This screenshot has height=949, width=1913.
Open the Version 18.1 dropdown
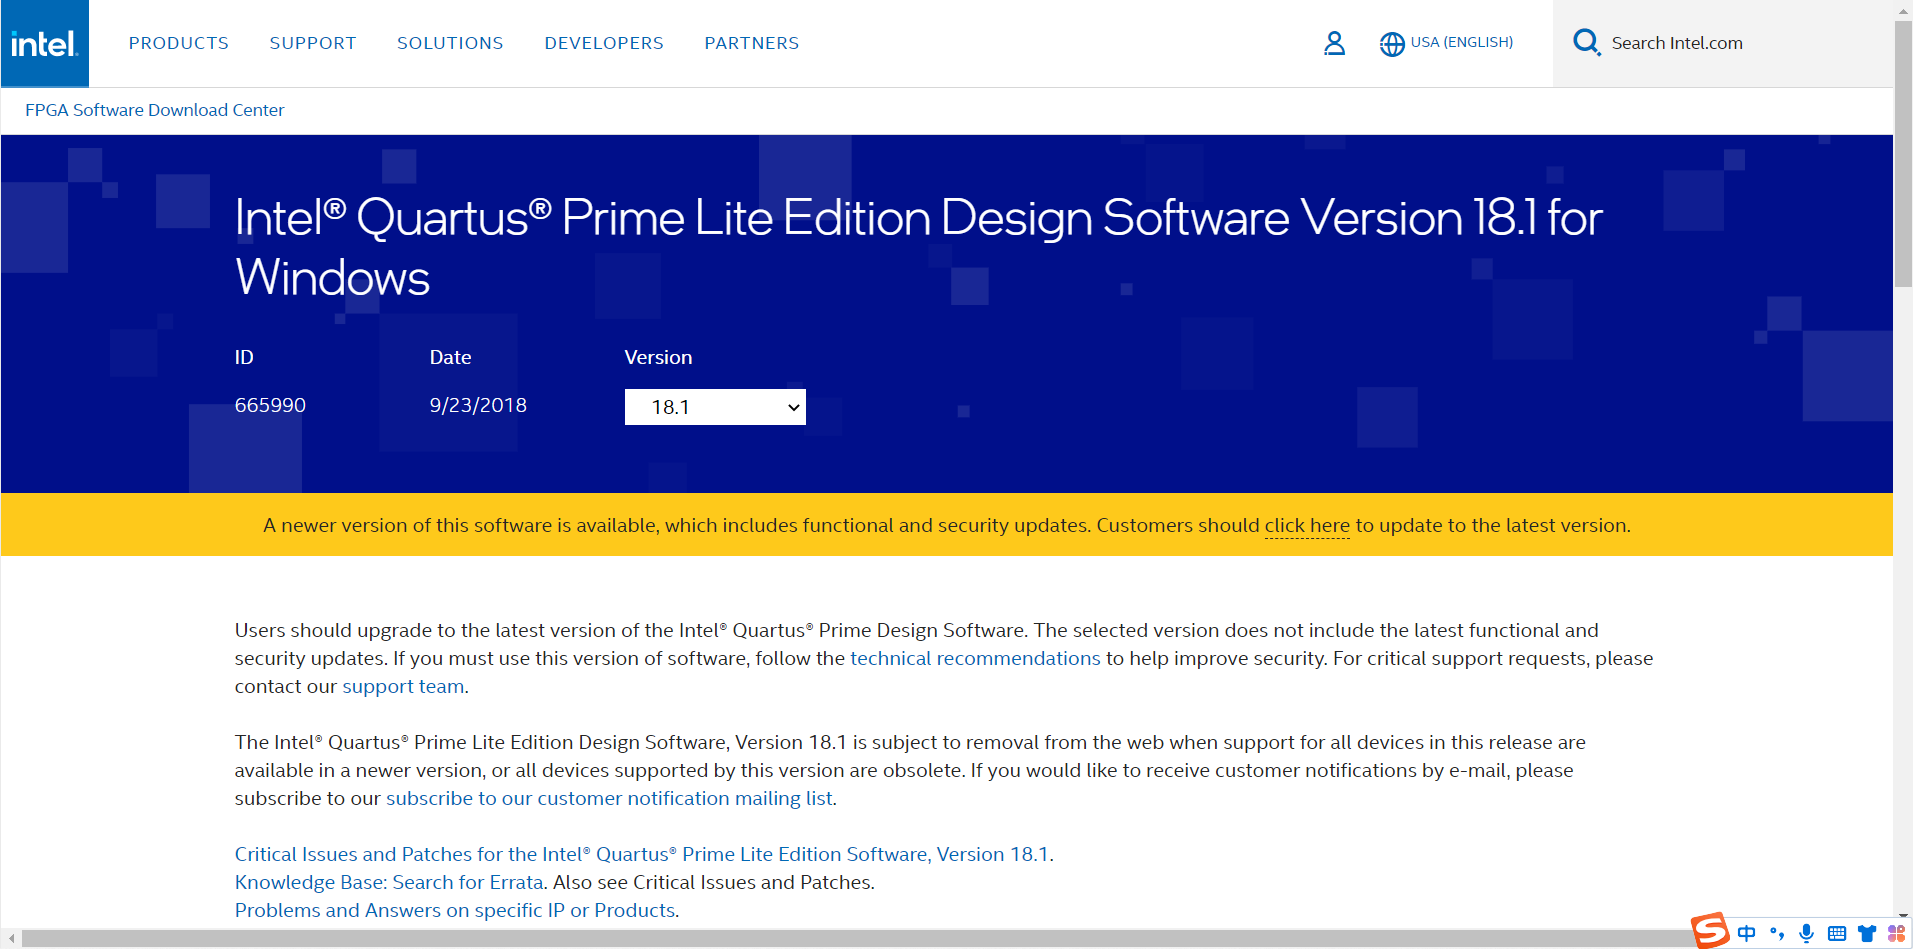[x=714, y=406]
